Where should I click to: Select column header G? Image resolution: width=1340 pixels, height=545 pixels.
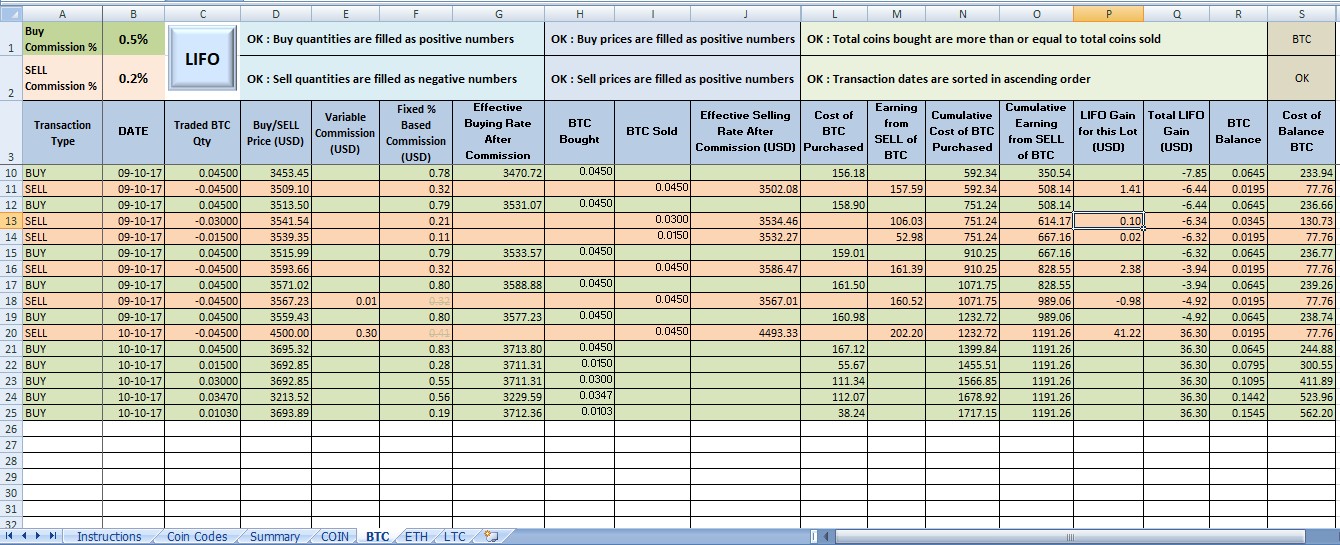pyautogui.click(x=498, y=14)
